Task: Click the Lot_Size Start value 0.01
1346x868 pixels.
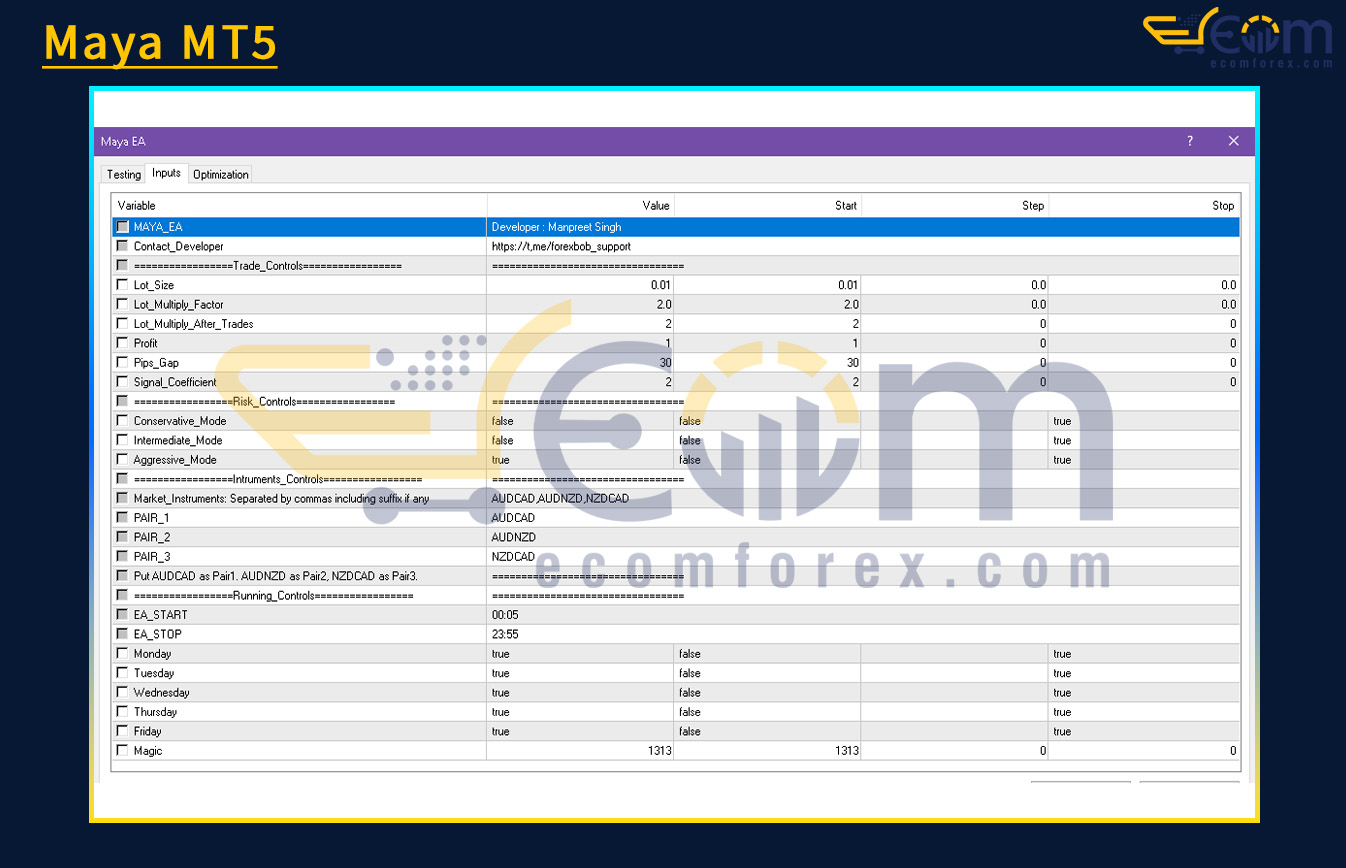Action: (768, 285)
